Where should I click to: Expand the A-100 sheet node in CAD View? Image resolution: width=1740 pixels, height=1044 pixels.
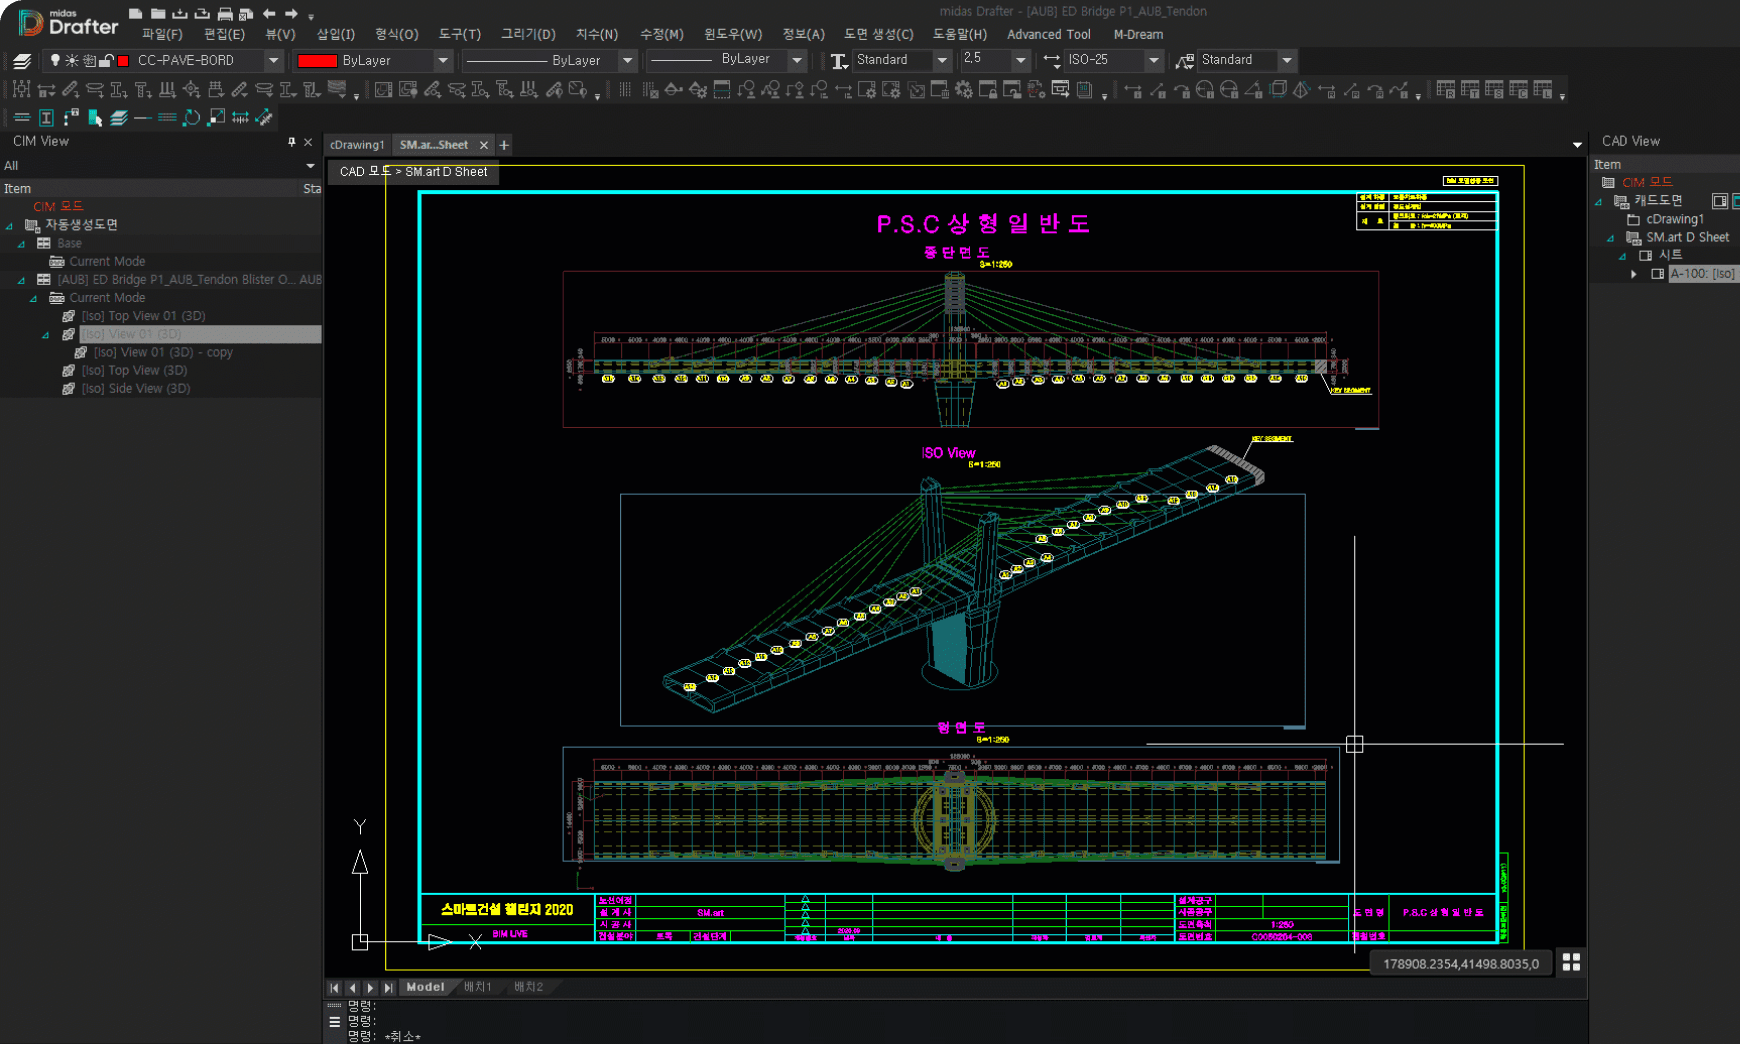(1634, 274)
